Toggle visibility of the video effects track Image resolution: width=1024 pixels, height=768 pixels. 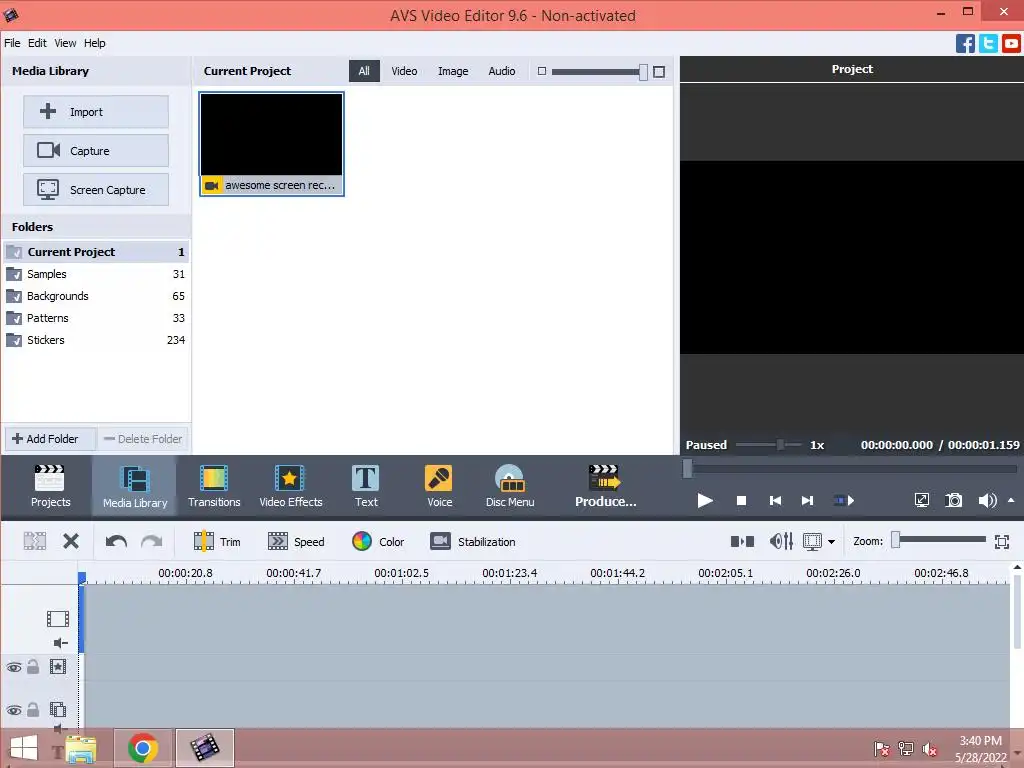pyautogui.click(x=14, y=667)
